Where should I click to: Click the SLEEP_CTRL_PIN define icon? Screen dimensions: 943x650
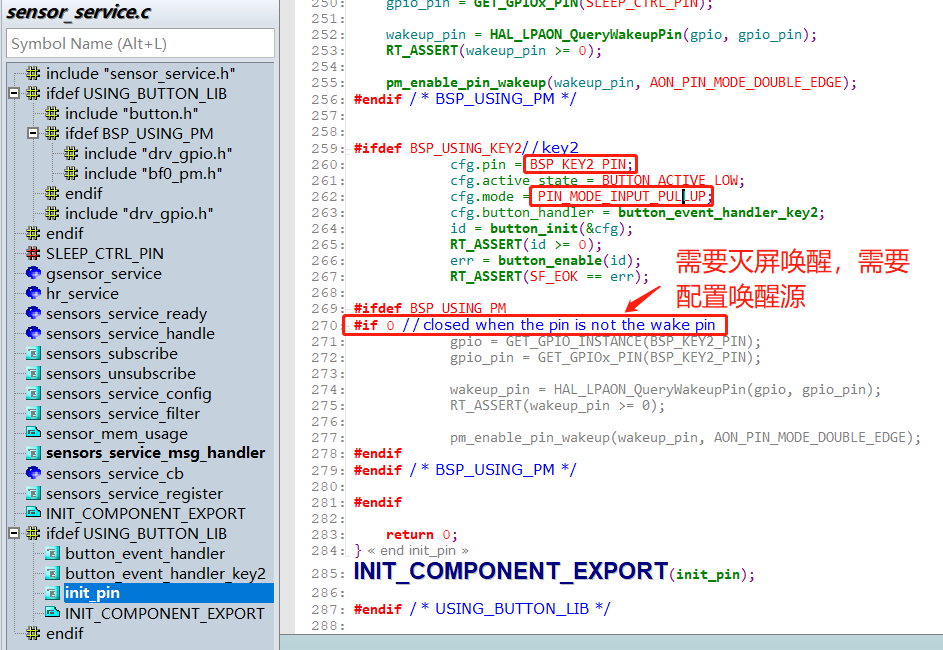click(34, 254)
